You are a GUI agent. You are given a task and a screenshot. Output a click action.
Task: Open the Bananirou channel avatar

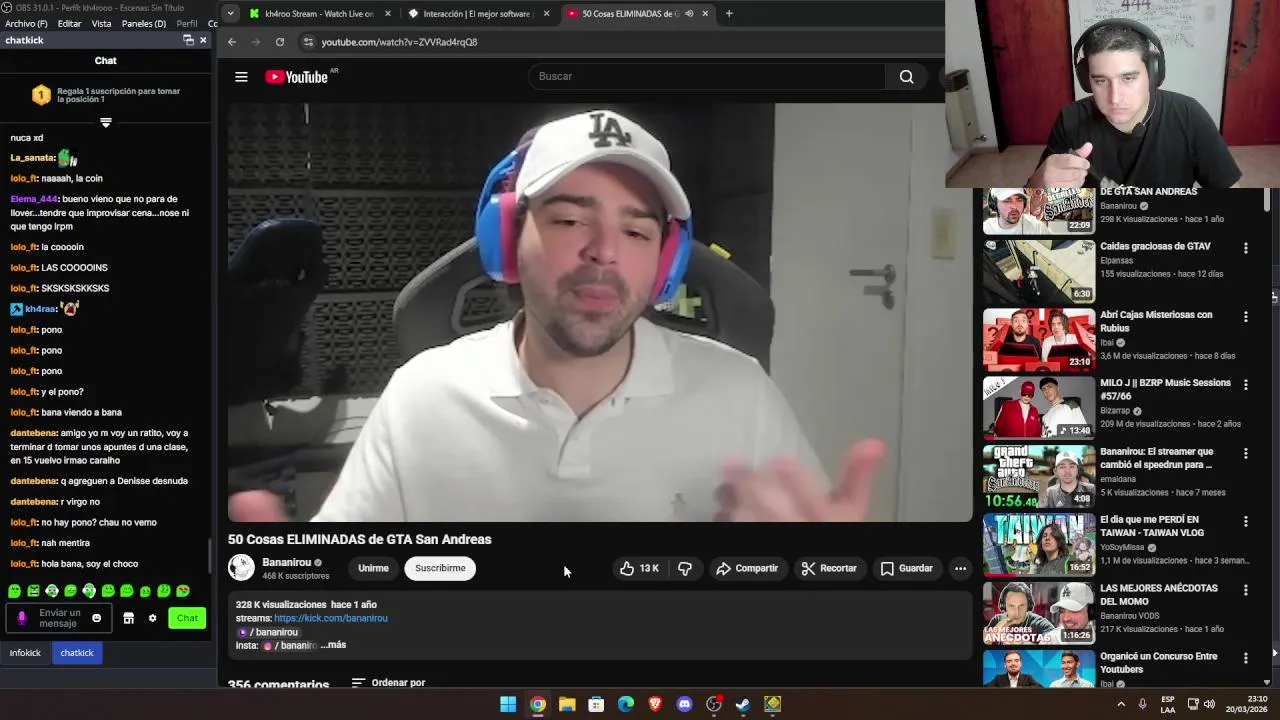pos(241,568)
